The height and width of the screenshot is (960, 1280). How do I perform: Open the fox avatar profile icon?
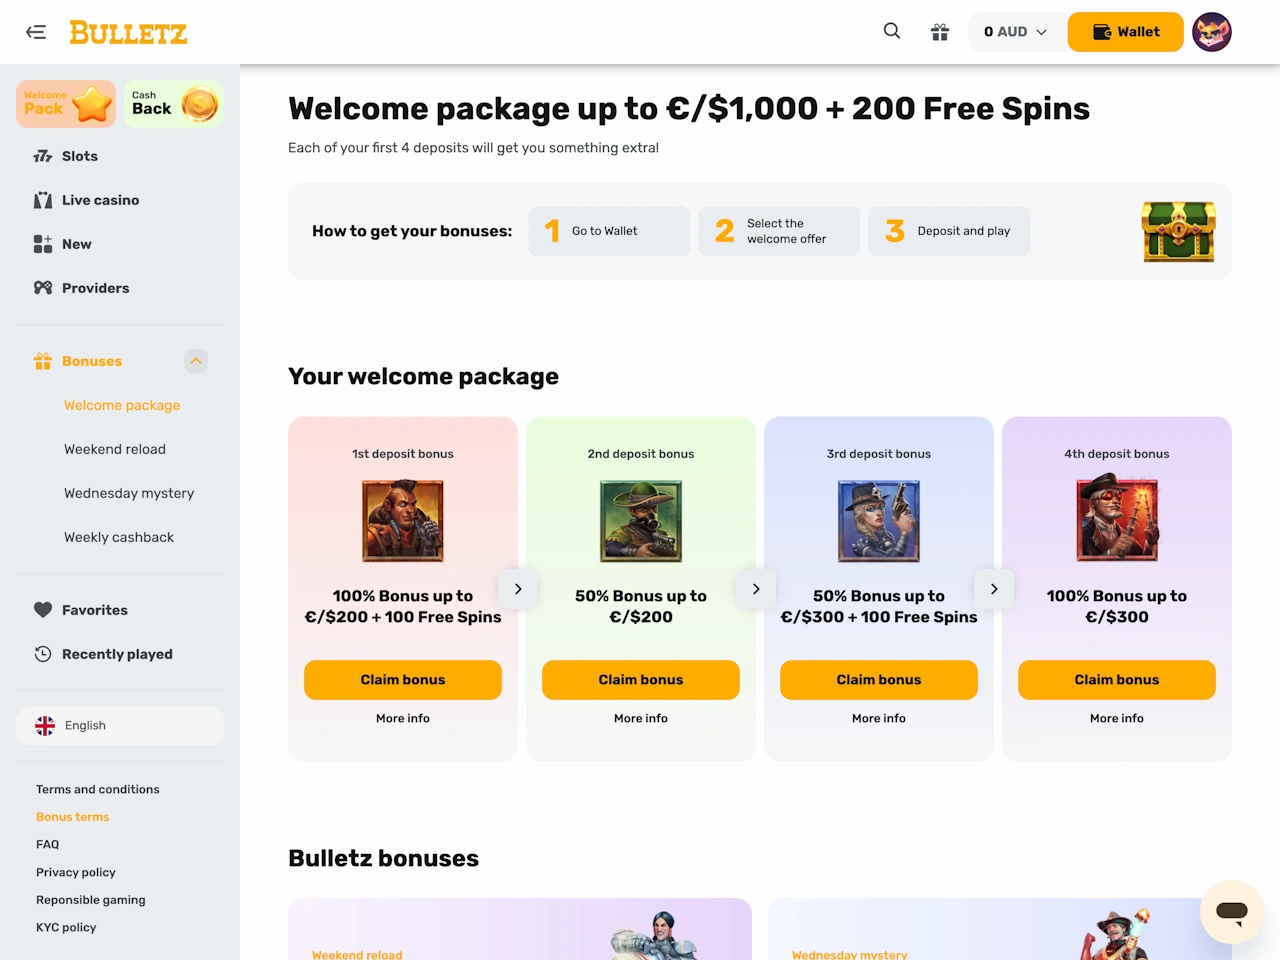pyautogui.click(x=1212, y=32)
